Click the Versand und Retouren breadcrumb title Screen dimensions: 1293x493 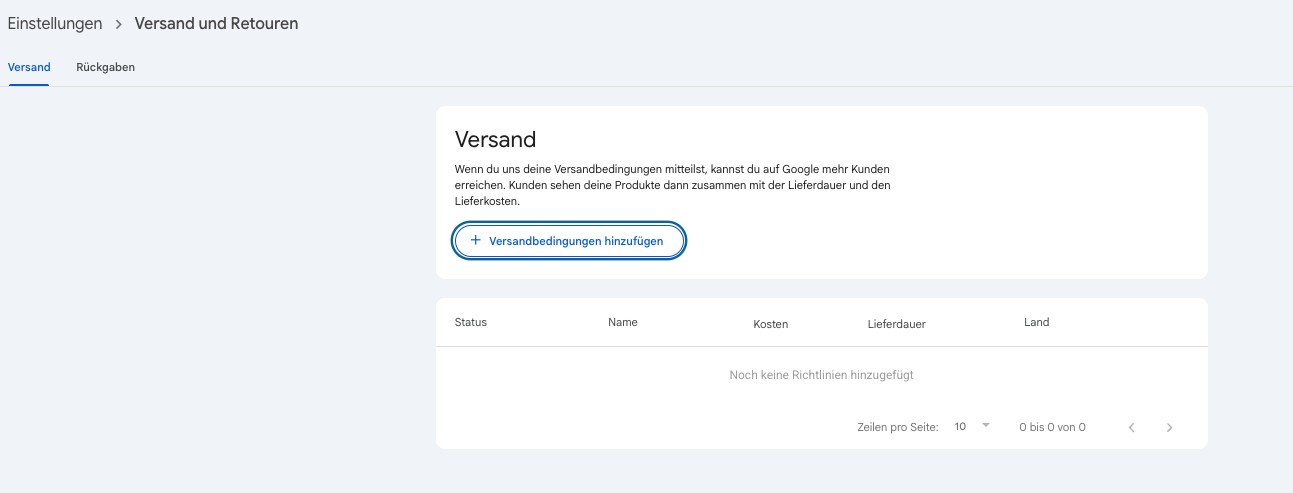(216, 23)
